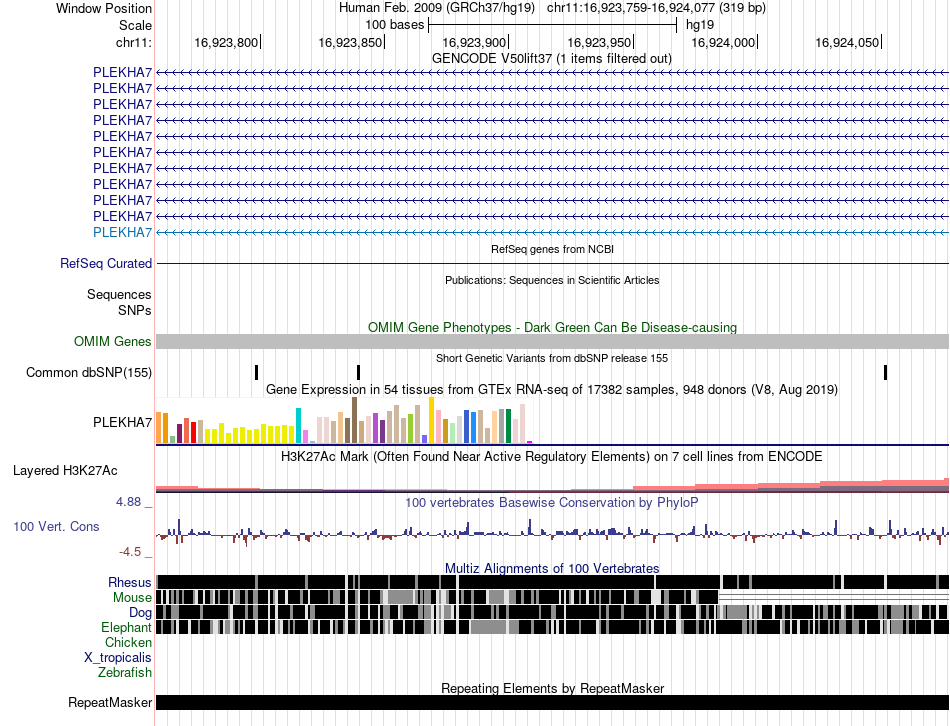Image resolution: width=950 pixels, height=726 pixels.
Task: Open the OMIM Gene Phenotypes track title
Action: pyautogui.click(x=552, y=327)
